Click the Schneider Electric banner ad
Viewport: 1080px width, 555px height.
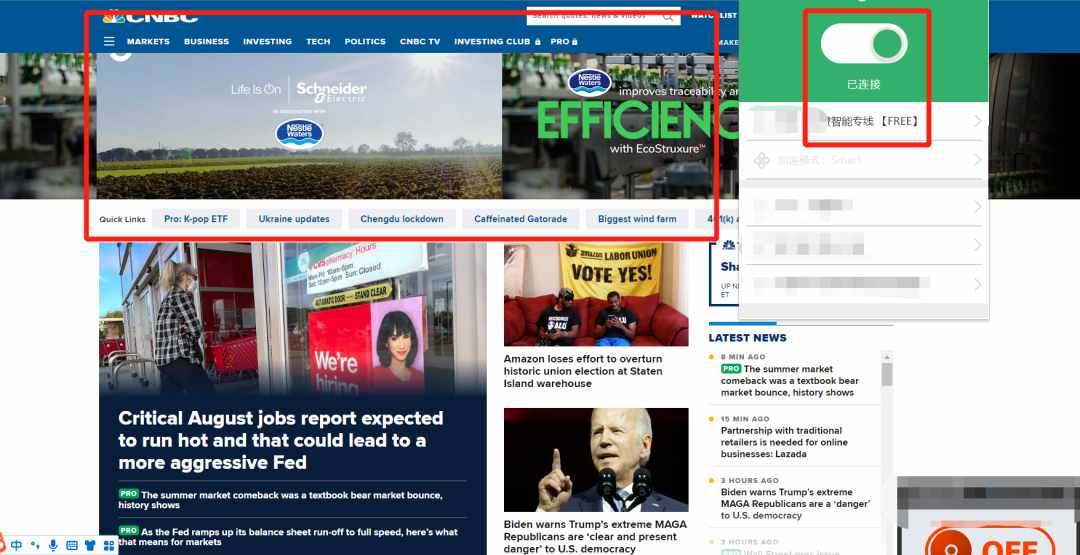(299, 126)
